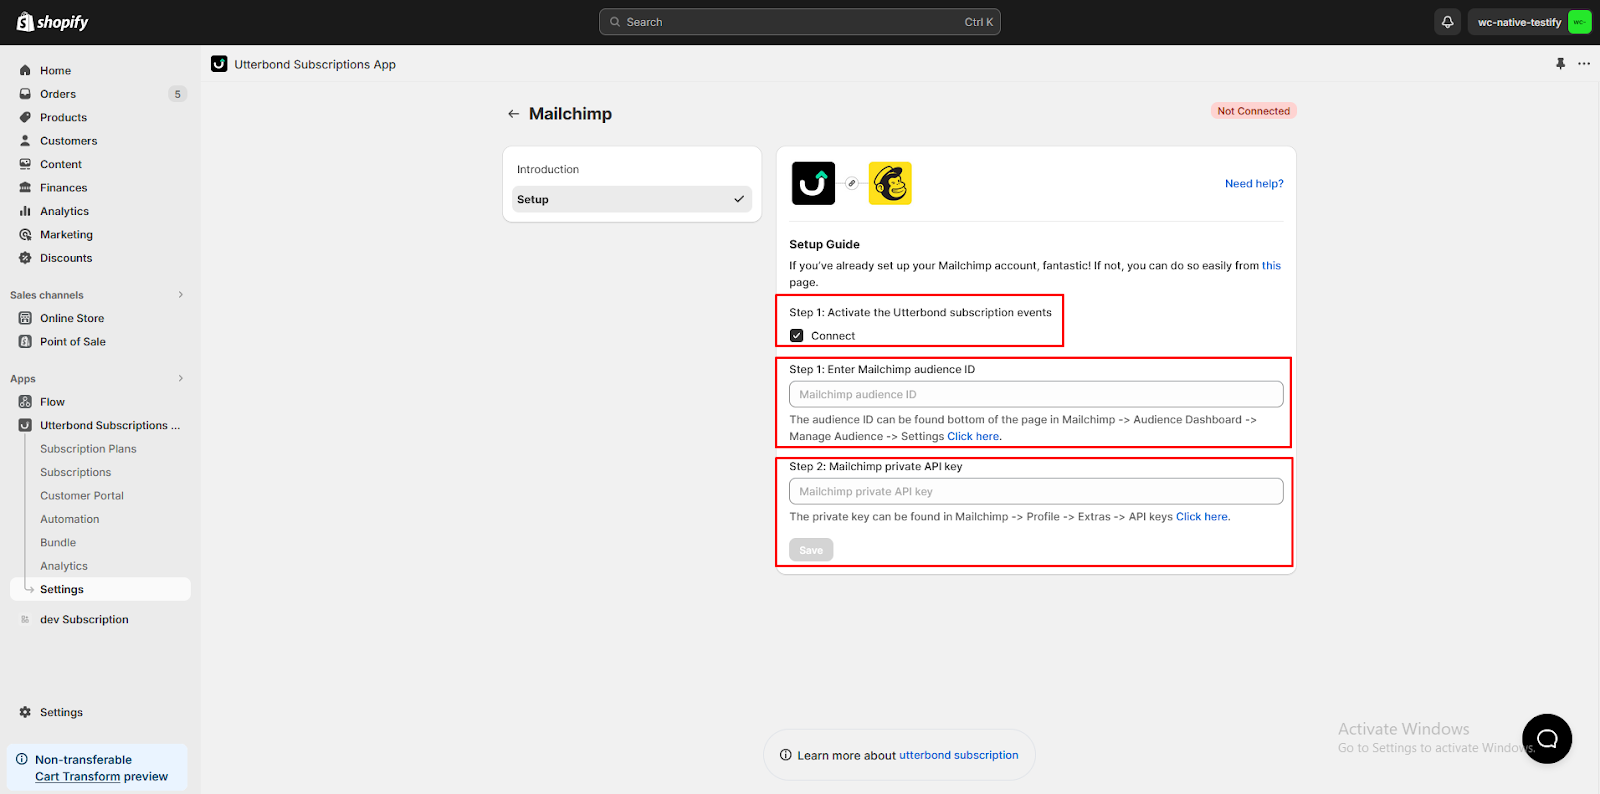Open Subscriptions under Utterbond
Screen dimensions: 1600x794
pos(75,472)
